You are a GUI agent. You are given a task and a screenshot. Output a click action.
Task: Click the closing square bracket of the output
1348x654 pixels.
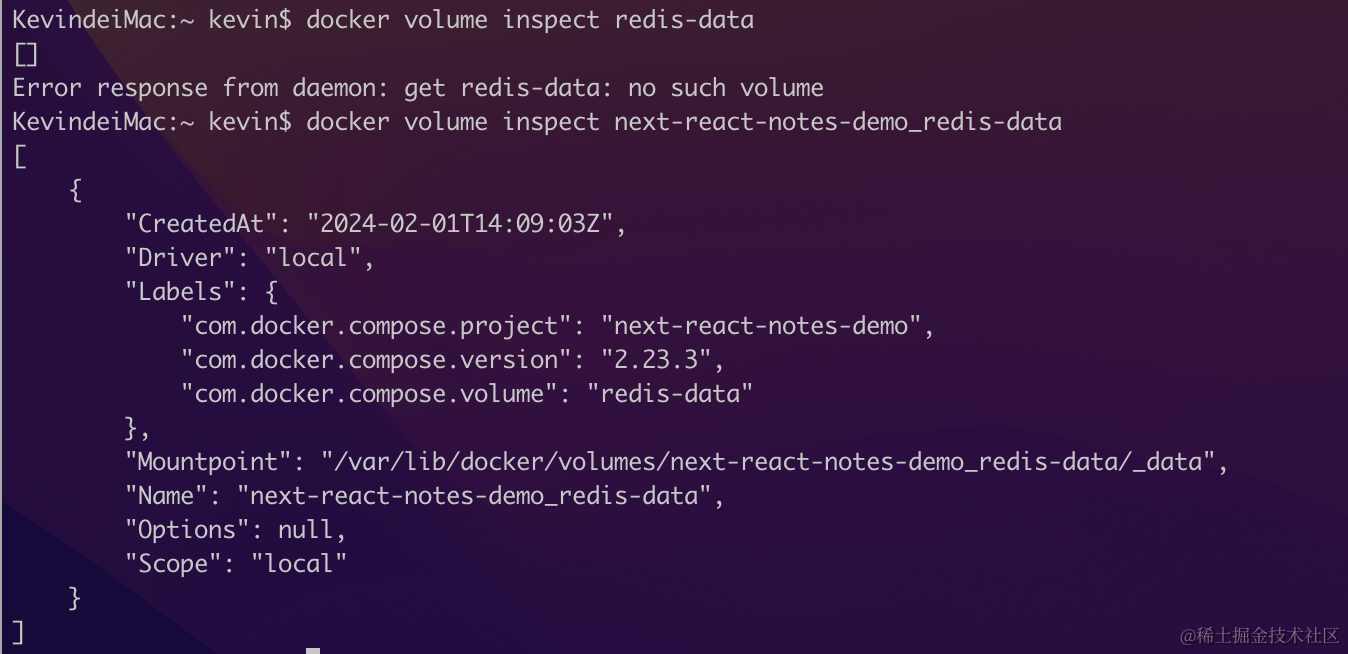click(x=18, y=631)
